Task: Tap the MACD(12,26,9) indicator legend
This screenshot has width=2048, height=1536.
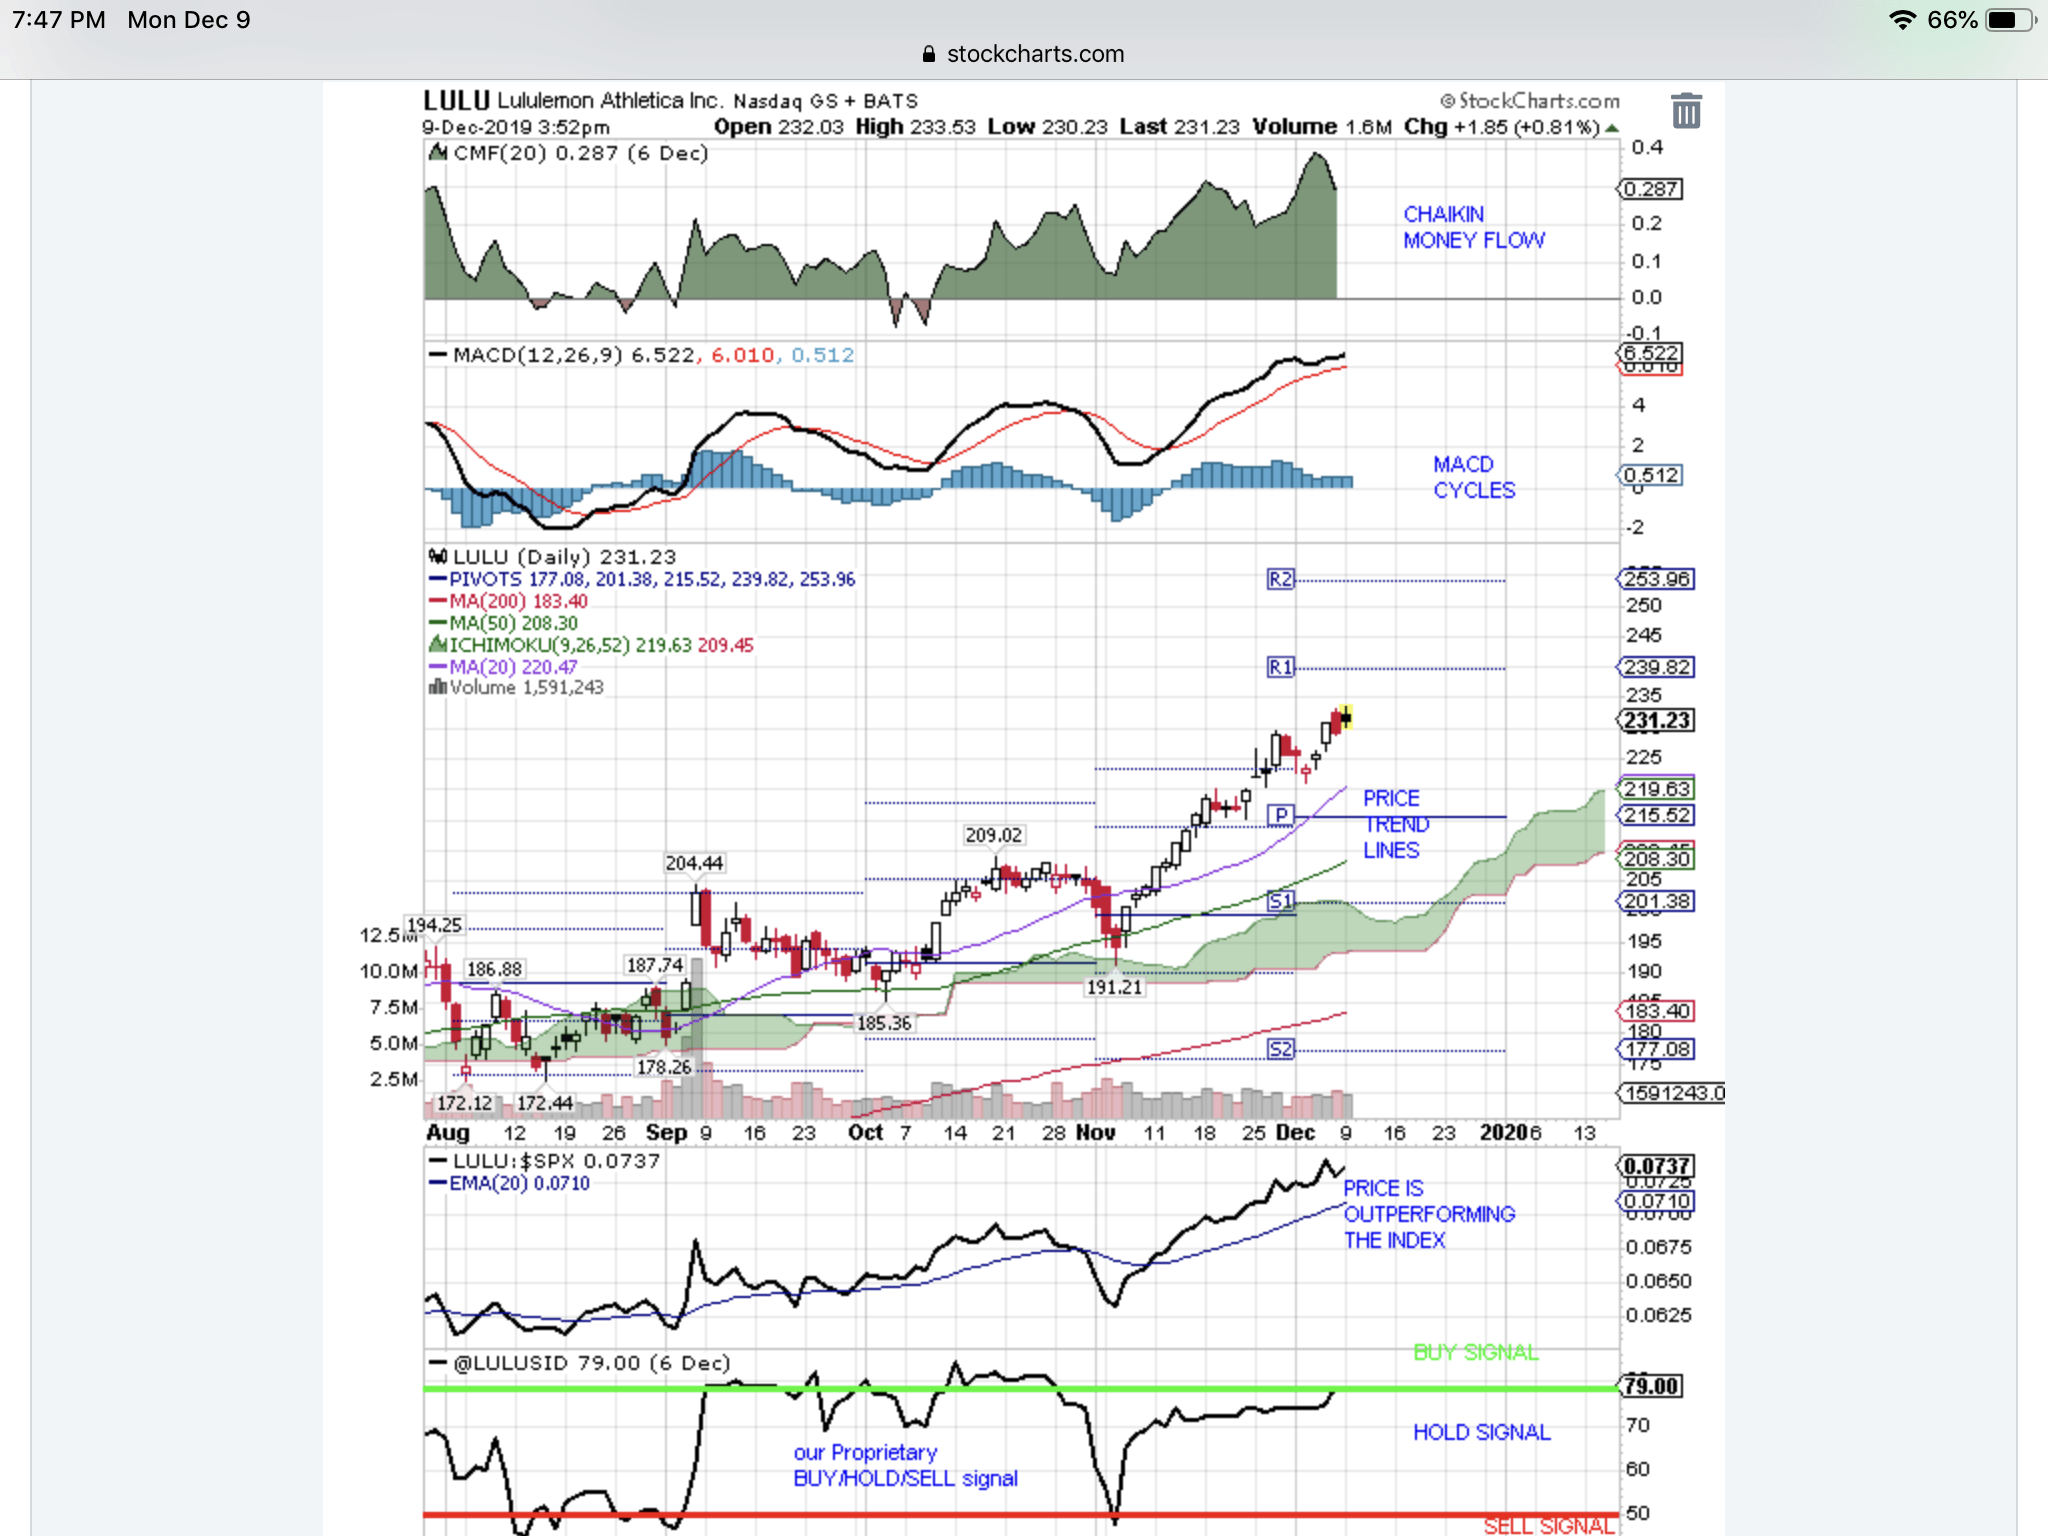Action: tap(641, 355)
